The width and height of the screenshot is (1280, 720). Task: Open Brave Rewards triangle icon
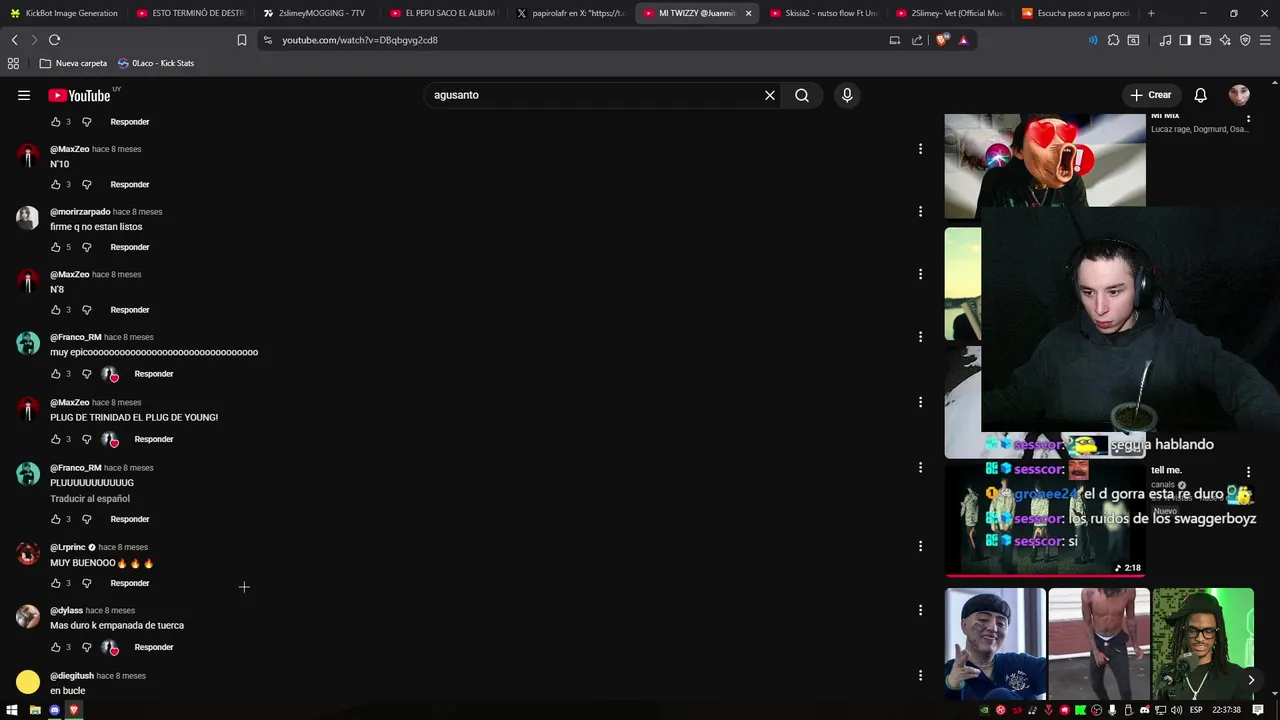963,40
